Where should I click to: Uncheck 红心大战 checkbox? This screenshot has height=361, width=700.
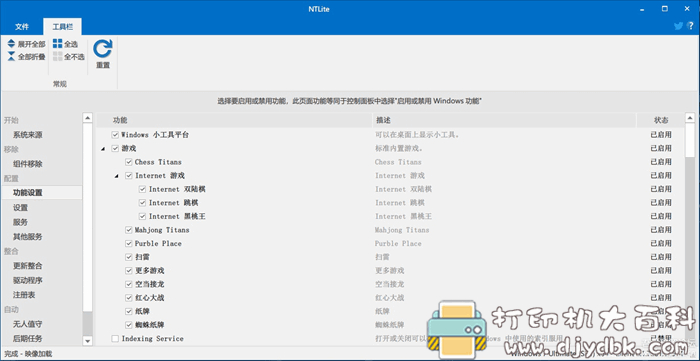click(129, 298)
